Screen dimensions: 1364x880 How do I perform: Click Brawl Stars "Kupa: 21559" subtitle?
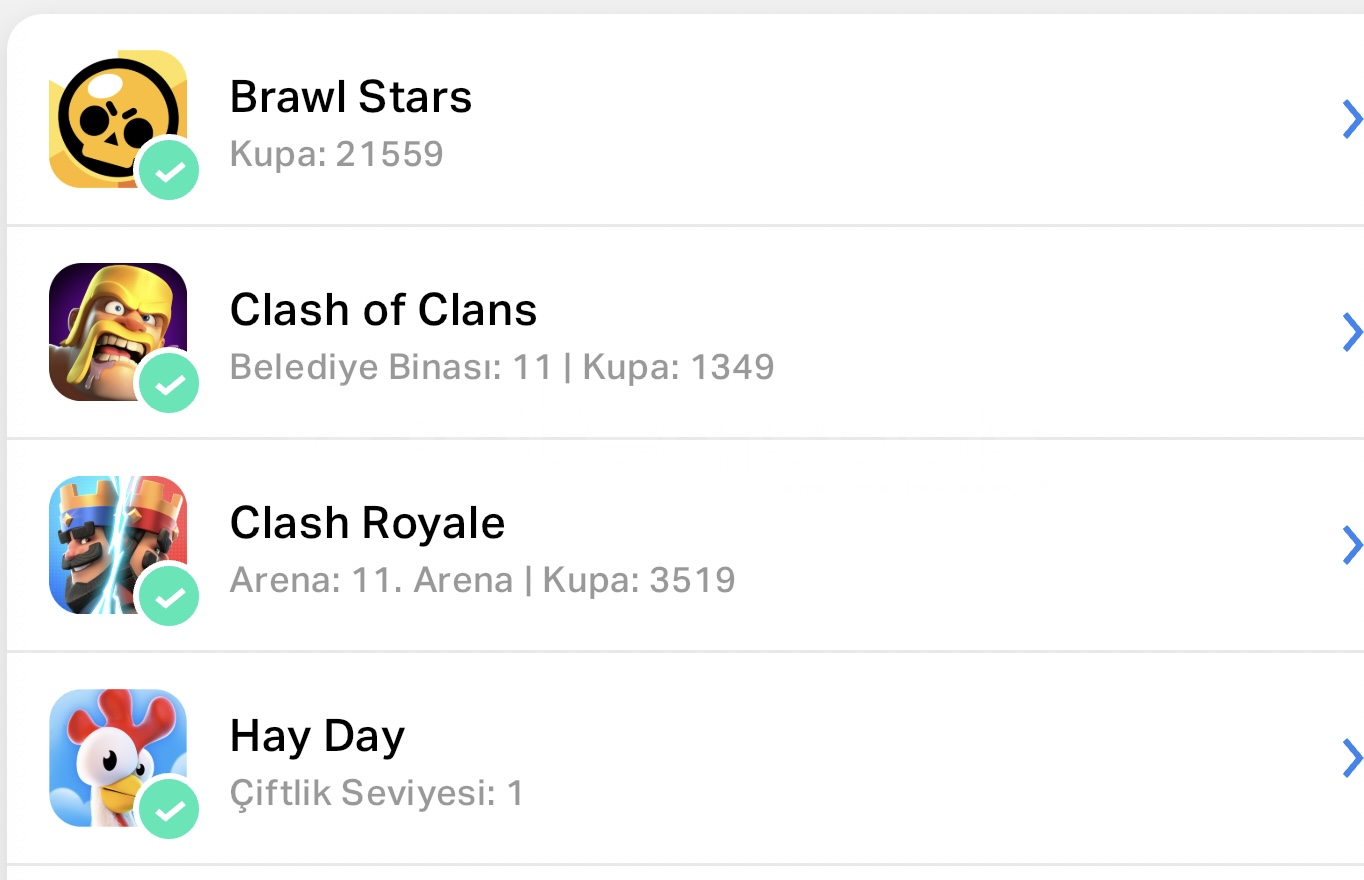pos(336,154)
